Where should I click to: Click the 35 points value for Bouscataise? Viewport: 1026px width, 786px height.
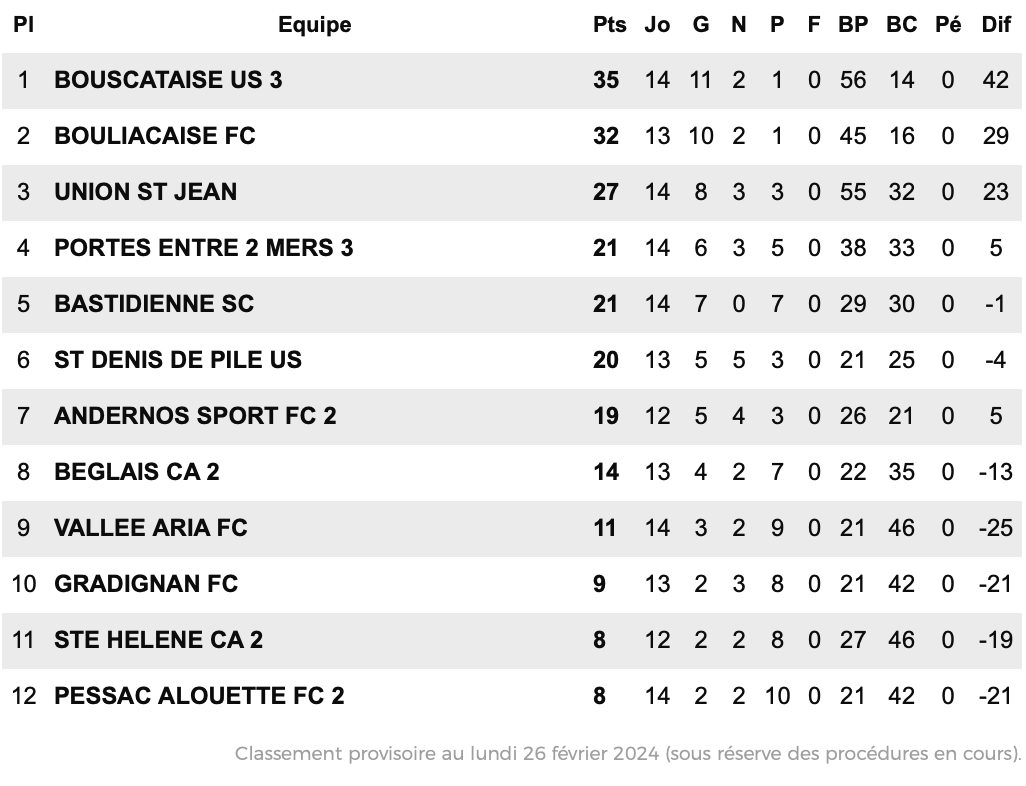coord(606,80)
